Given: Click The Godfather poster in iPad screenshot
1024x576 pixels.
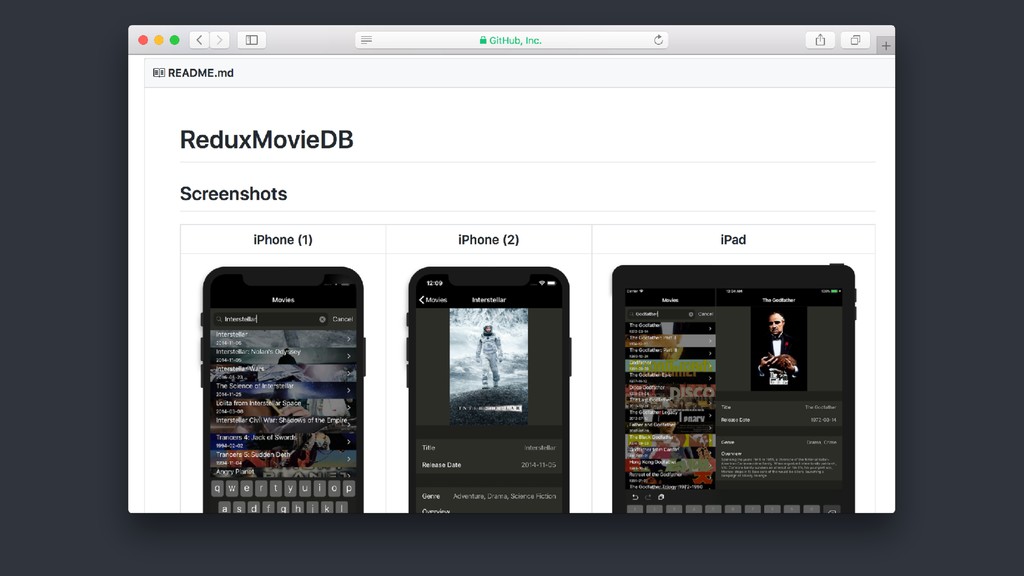Looking at the screenshot, I should tap(778, 349).
